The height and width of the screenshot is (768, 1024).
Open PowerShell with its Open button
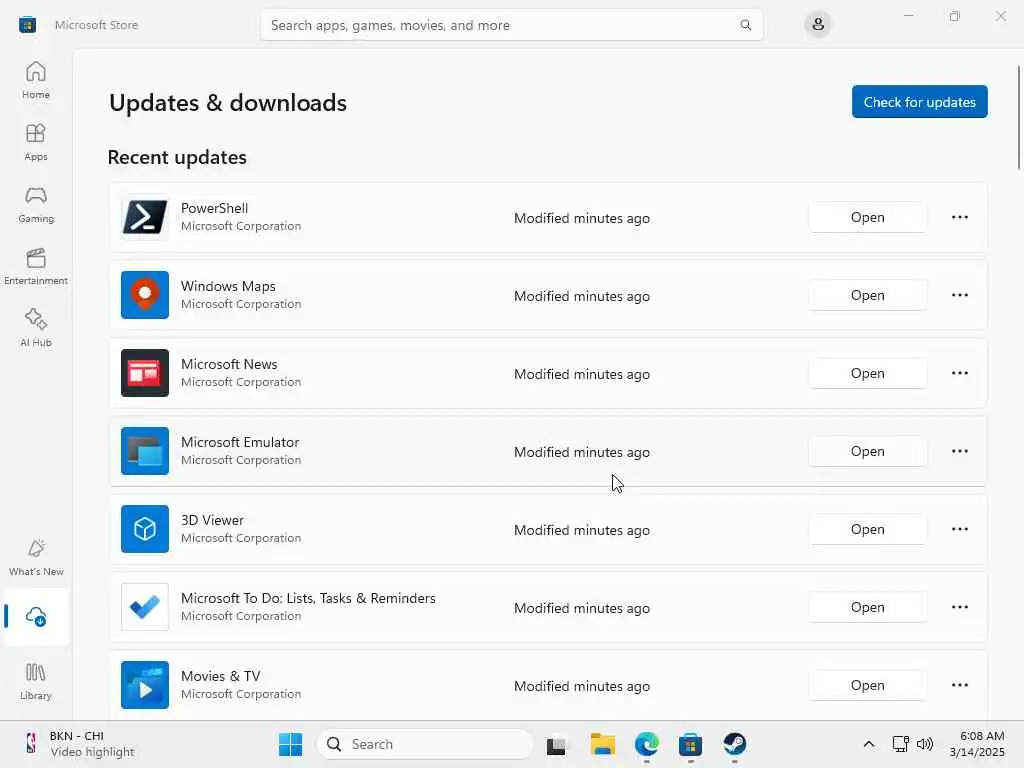(x=867, y=217)
